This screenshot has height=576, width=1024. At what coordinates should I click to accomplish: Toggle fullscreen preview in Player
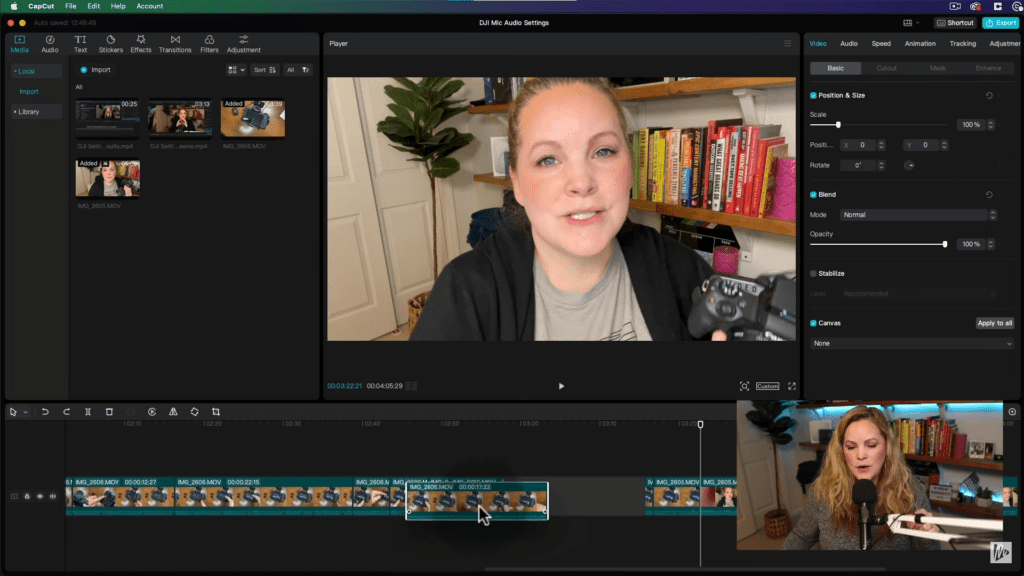[x=792, y=386]
